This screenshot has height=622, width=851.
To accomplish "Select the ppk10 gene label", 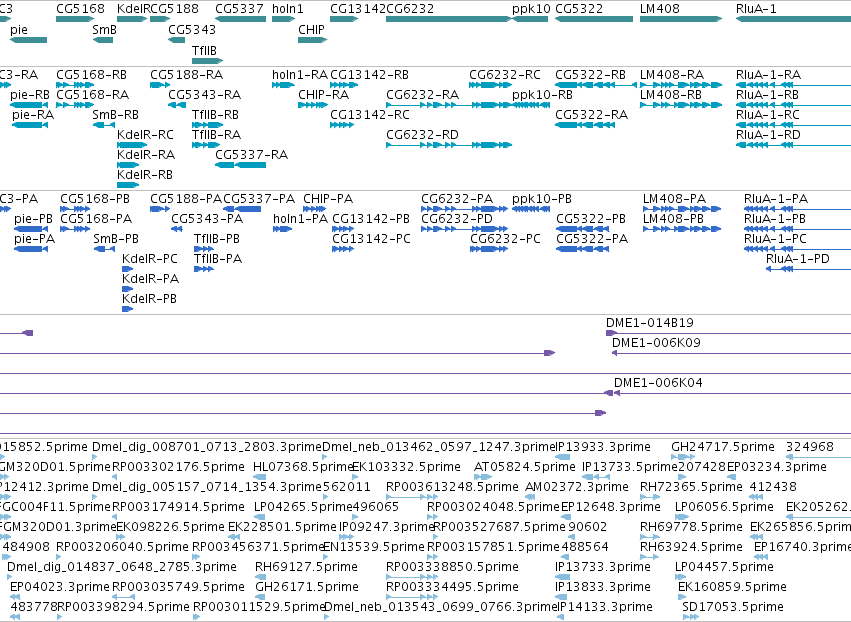I will tap(531, 9).
